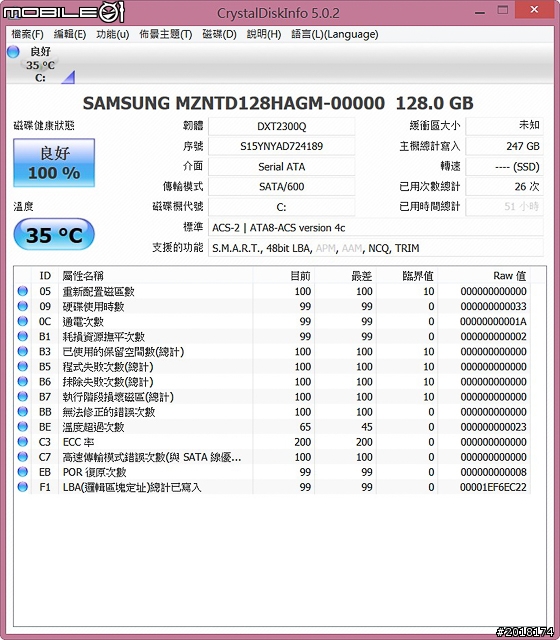560x640 pixels.
Task: Click status orb of attribute BB row
Action: point(22,412)
